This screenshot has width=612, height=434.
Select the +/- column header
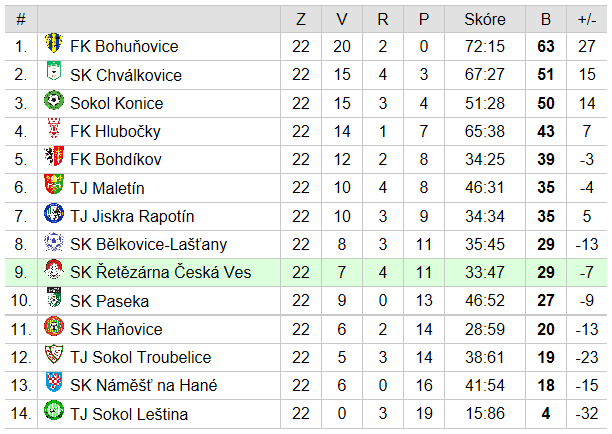click(587, 19)
